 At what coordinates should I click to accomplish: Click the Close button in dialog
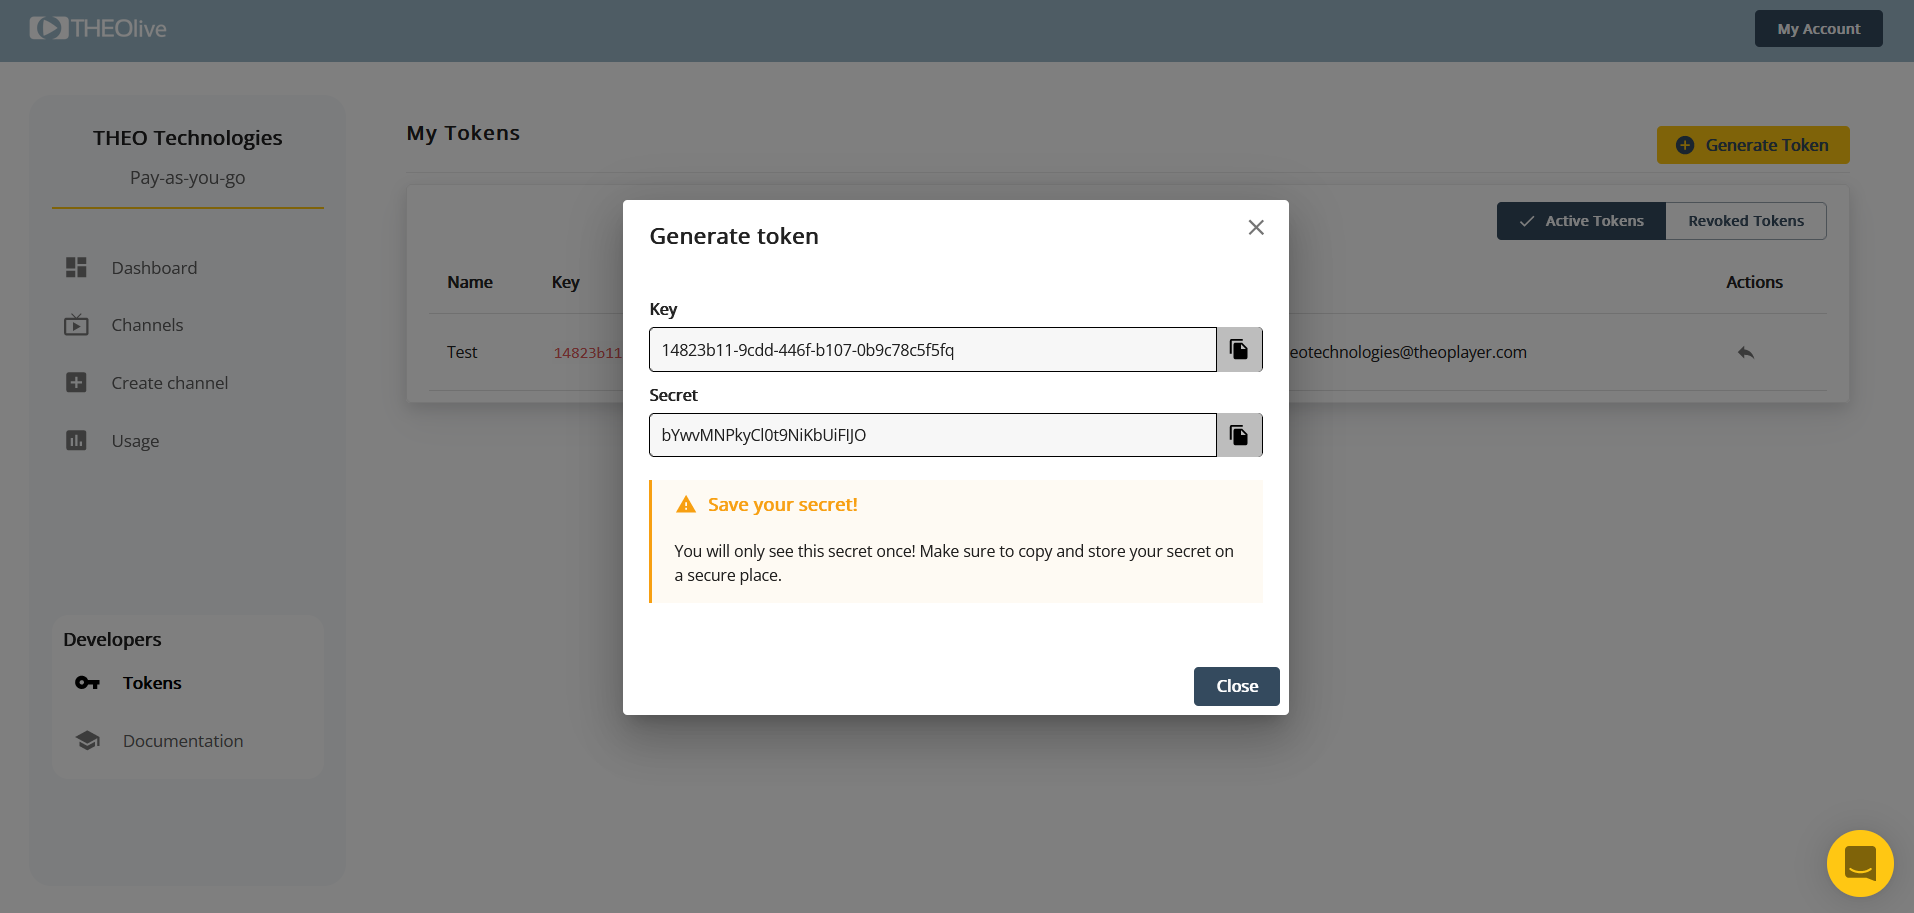(1236, 686)
